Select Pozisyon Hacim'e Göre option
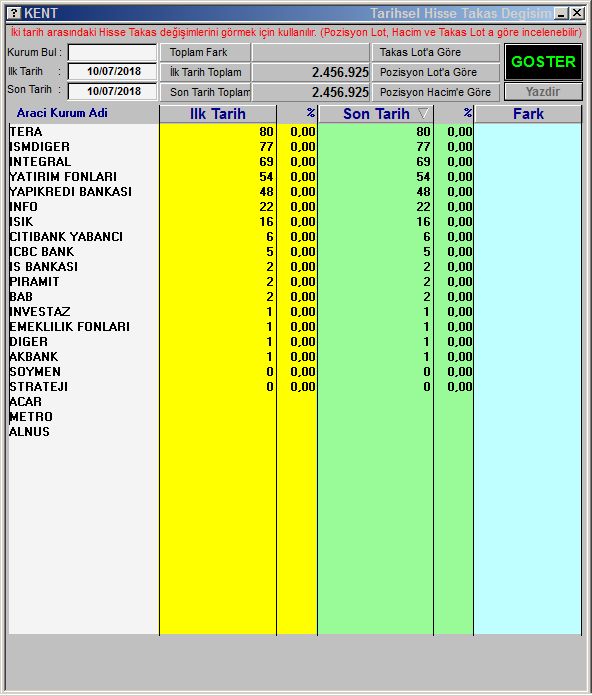Image resolution: width=592 pixels, height=696 pixels. coord(436,92)
